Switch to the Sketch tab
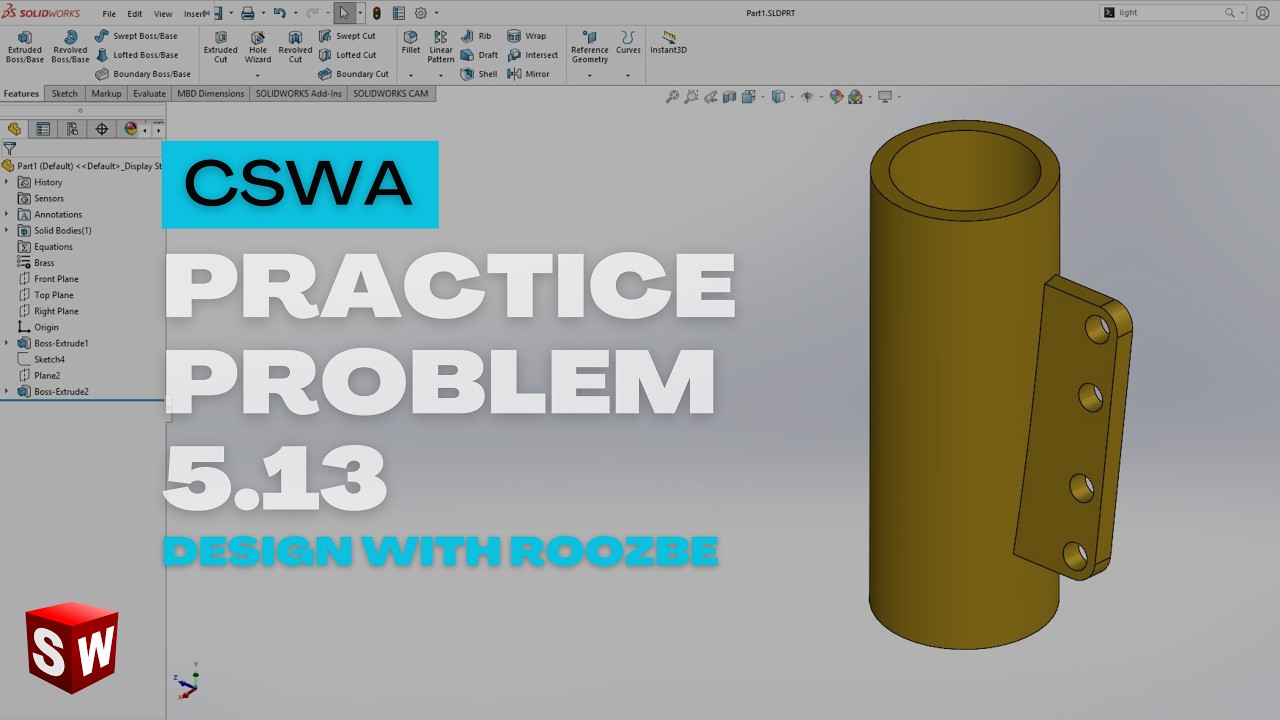1280x720 pixels. (x=65, y=94)
